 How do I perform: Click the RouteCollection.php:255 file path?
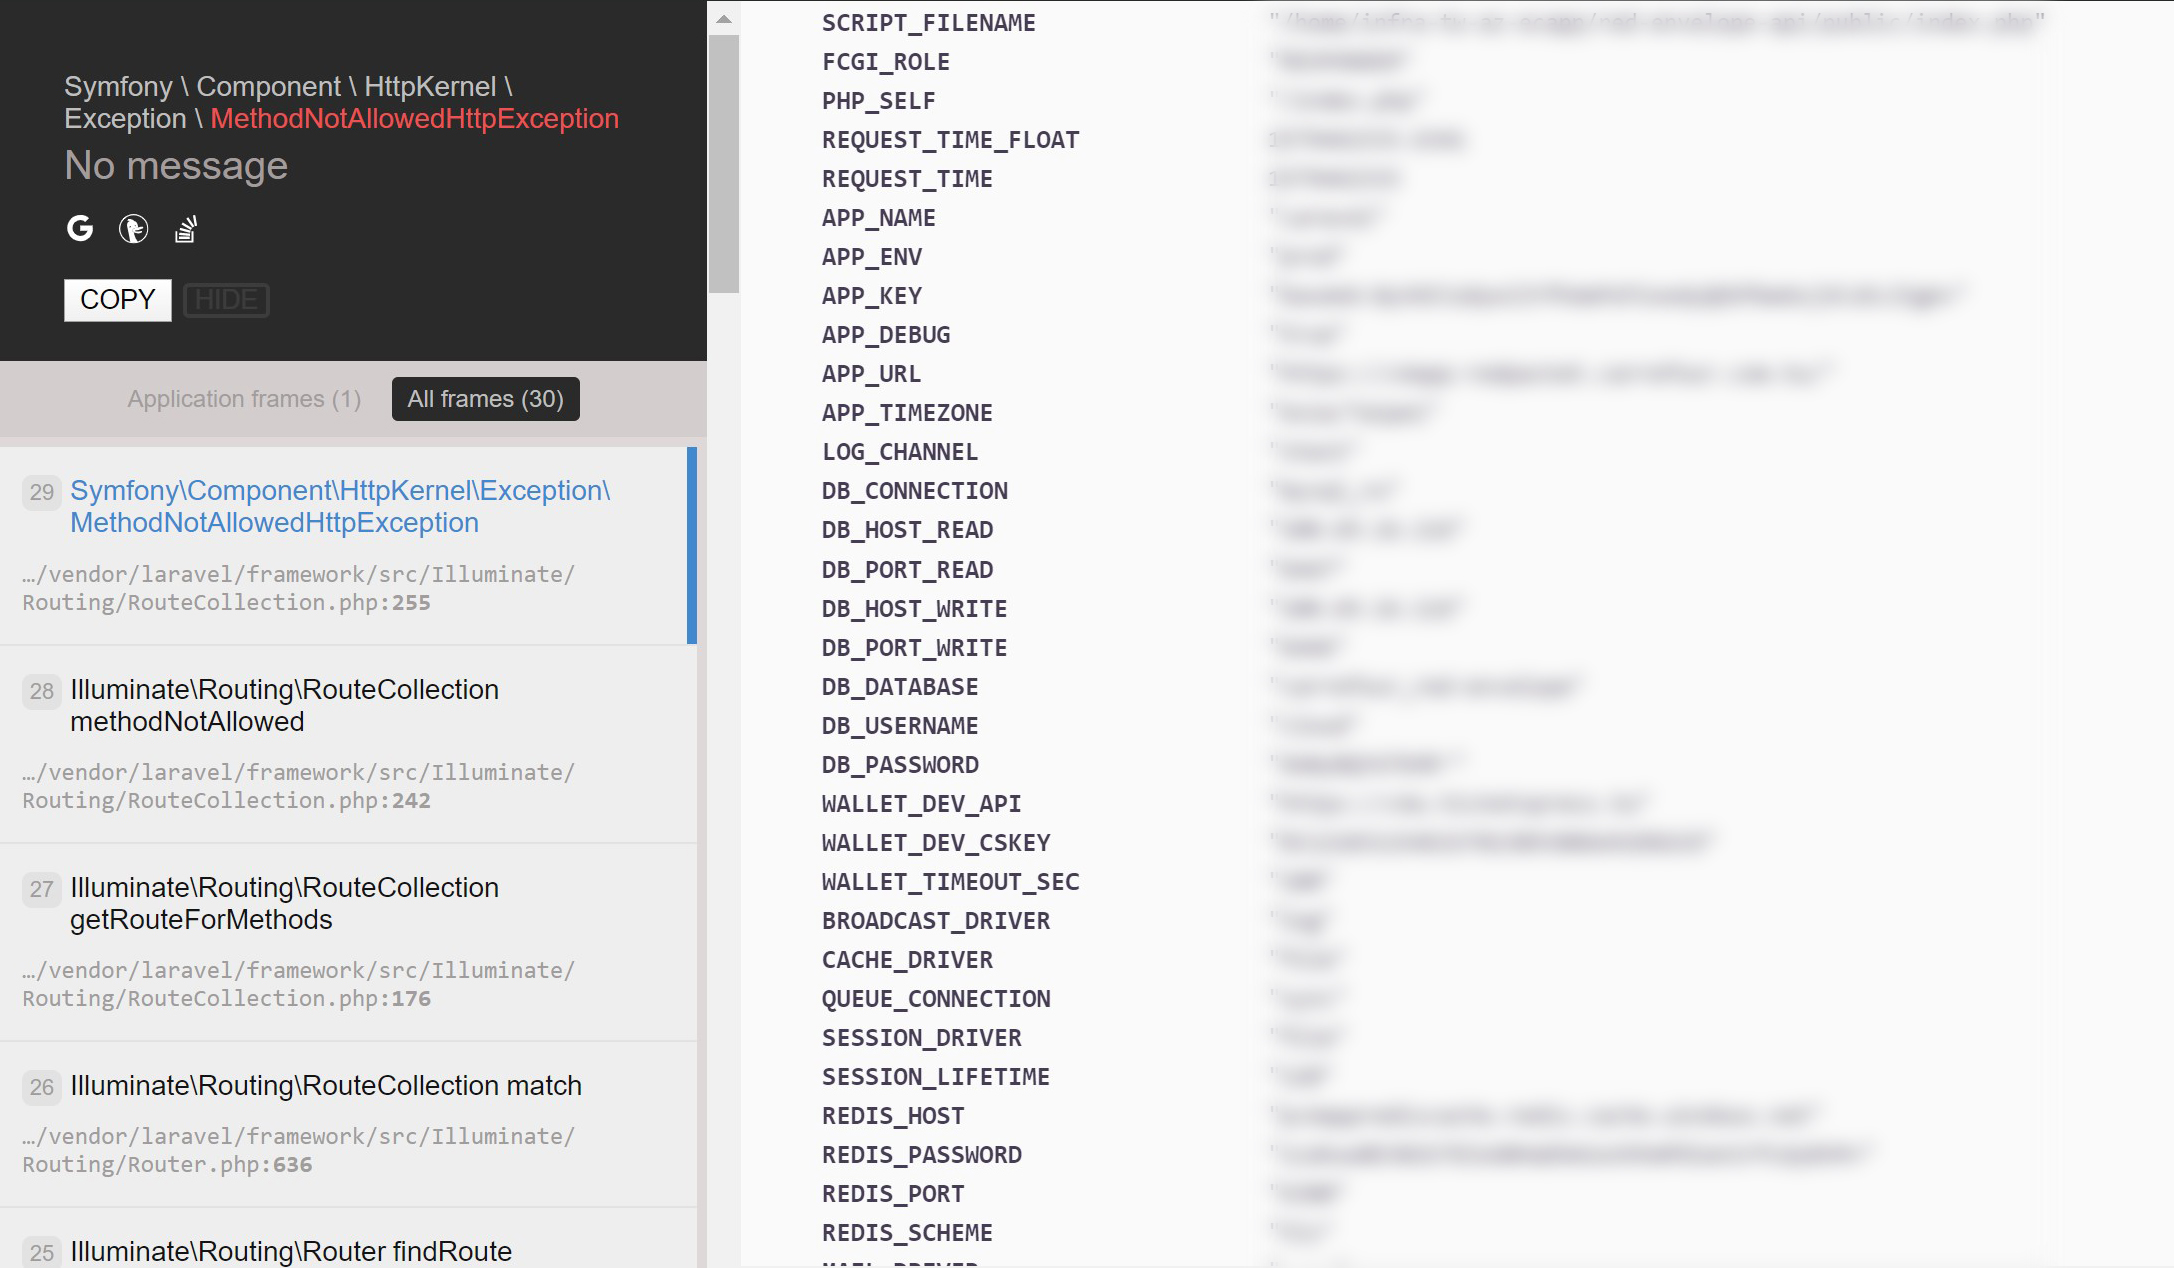(x=299, y=588)
